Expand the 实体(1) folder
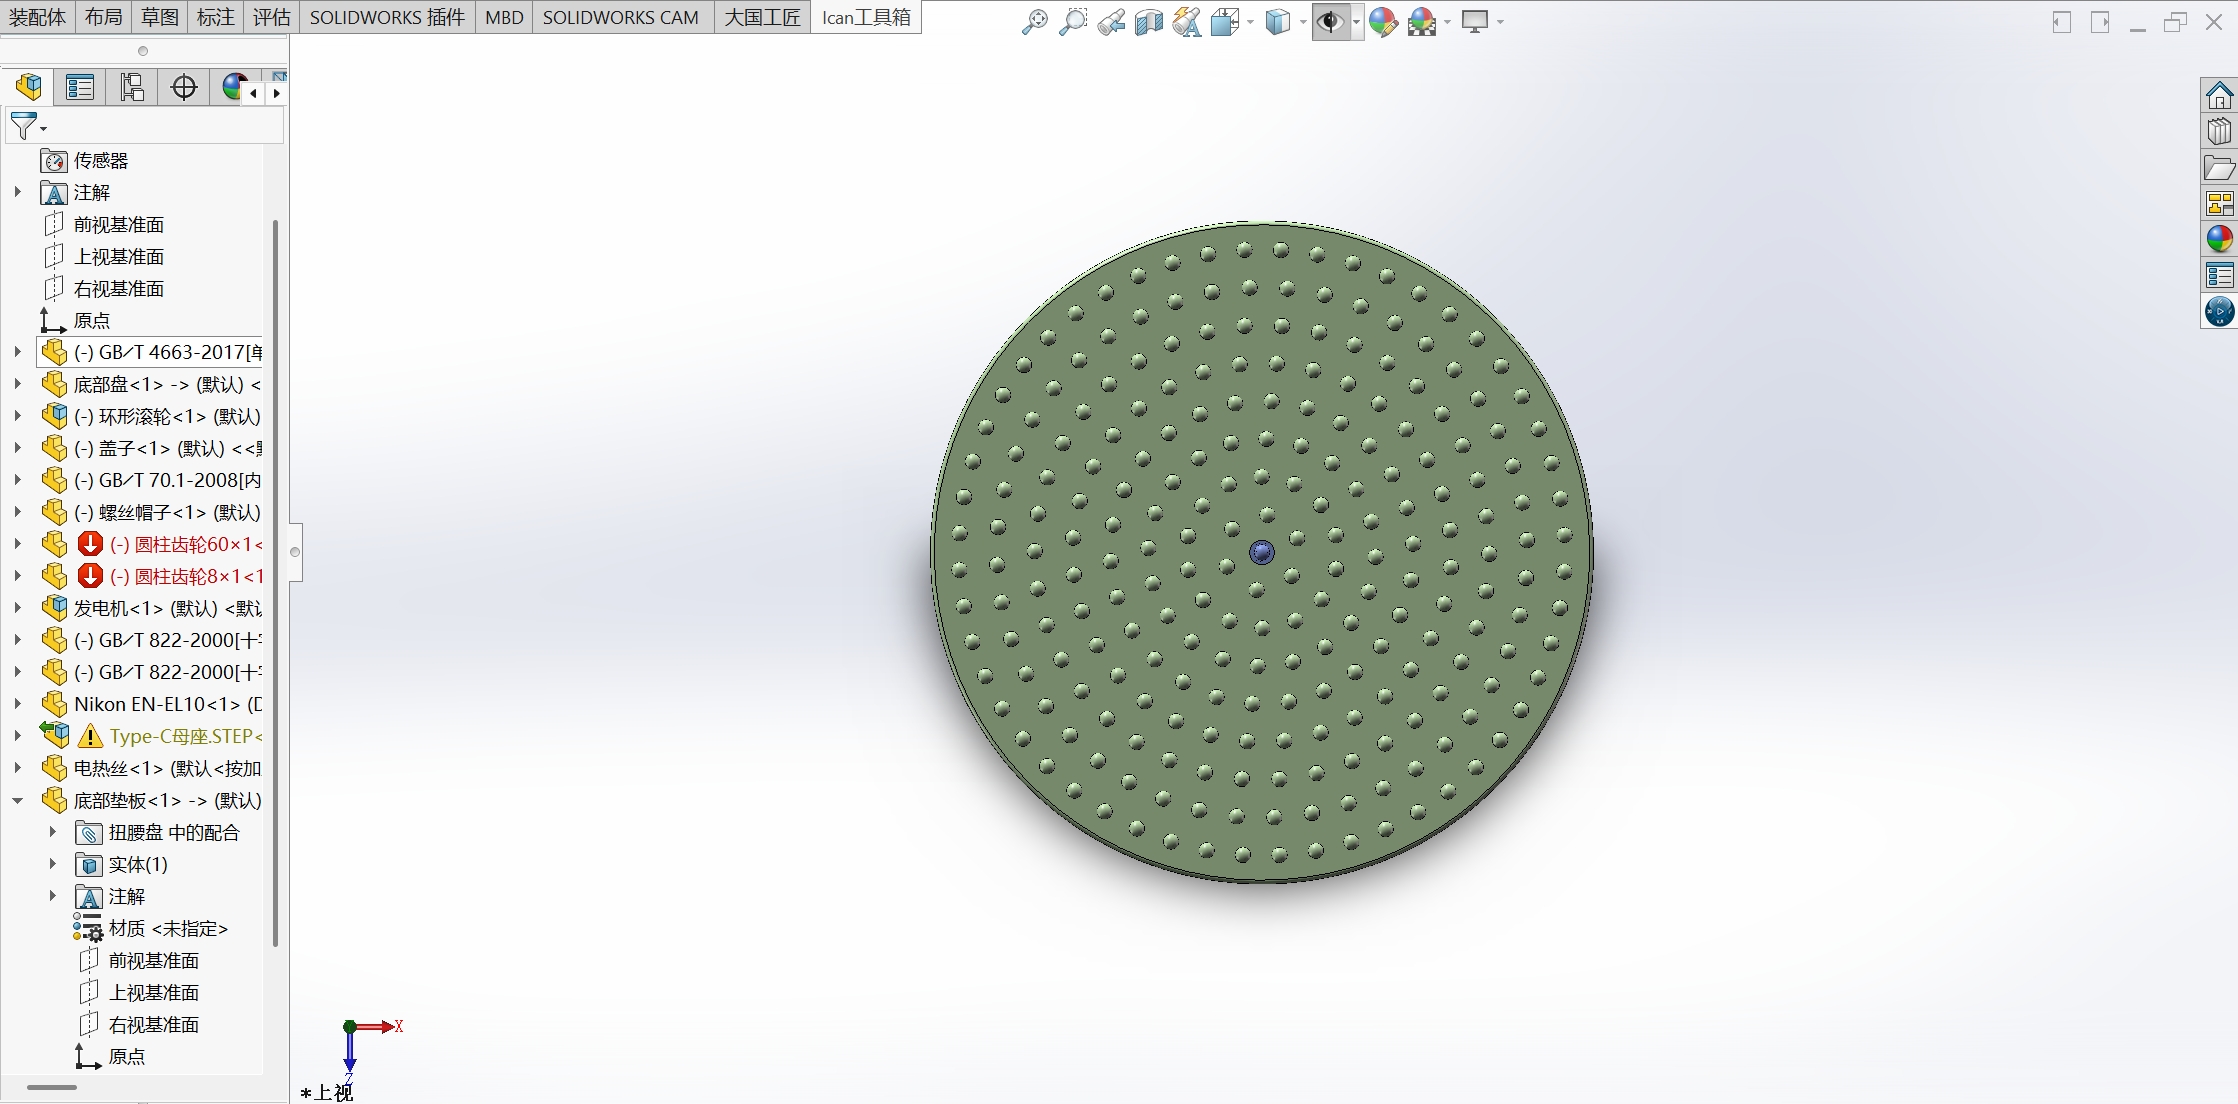This screenshot has width=2238, height=1104. point(52,864)
